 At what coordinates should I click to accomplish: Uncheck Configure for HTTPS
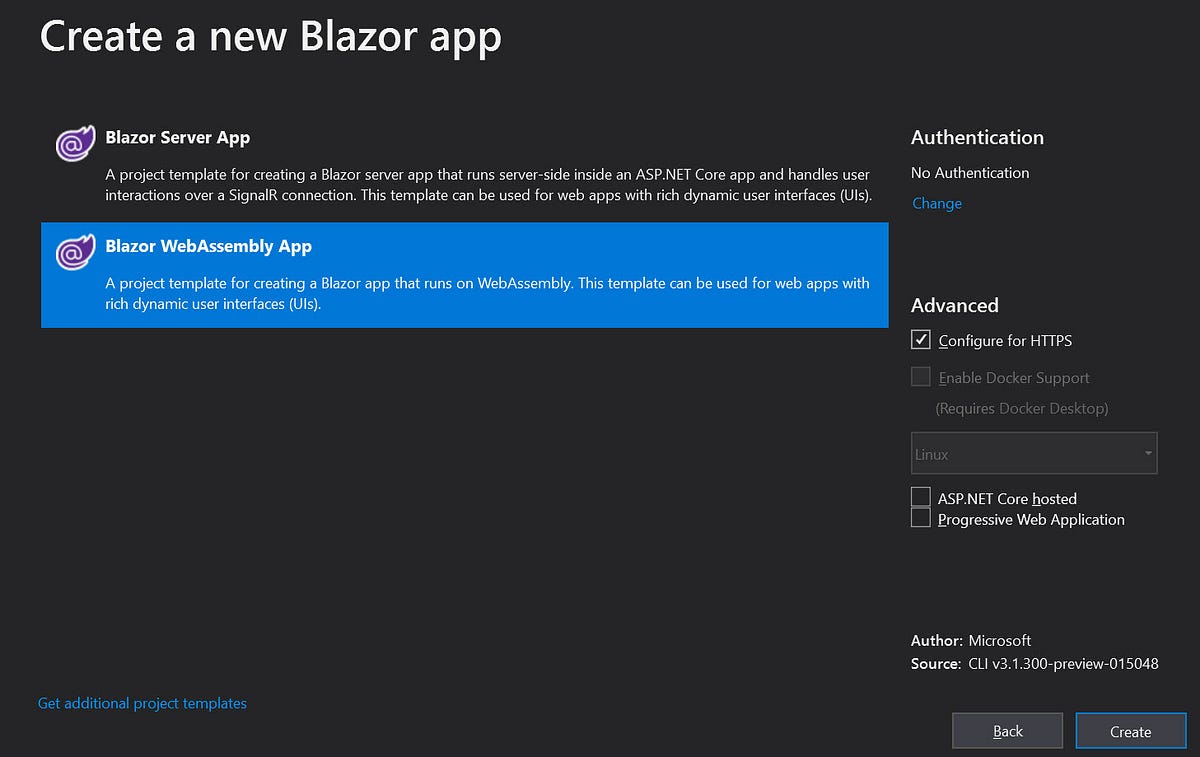(920, 340)
